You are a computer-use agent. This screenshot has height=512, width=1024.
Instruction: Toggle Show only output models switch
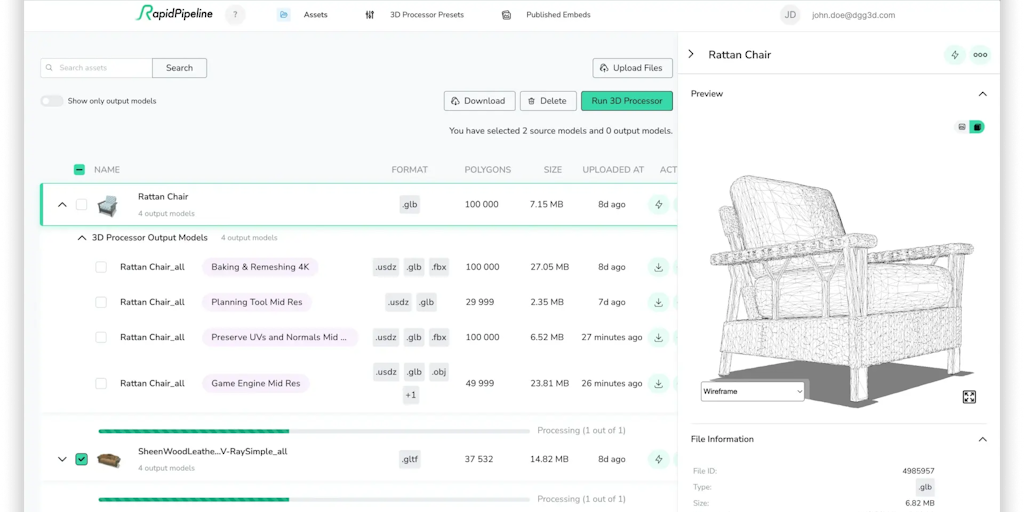tap(51, 101)
